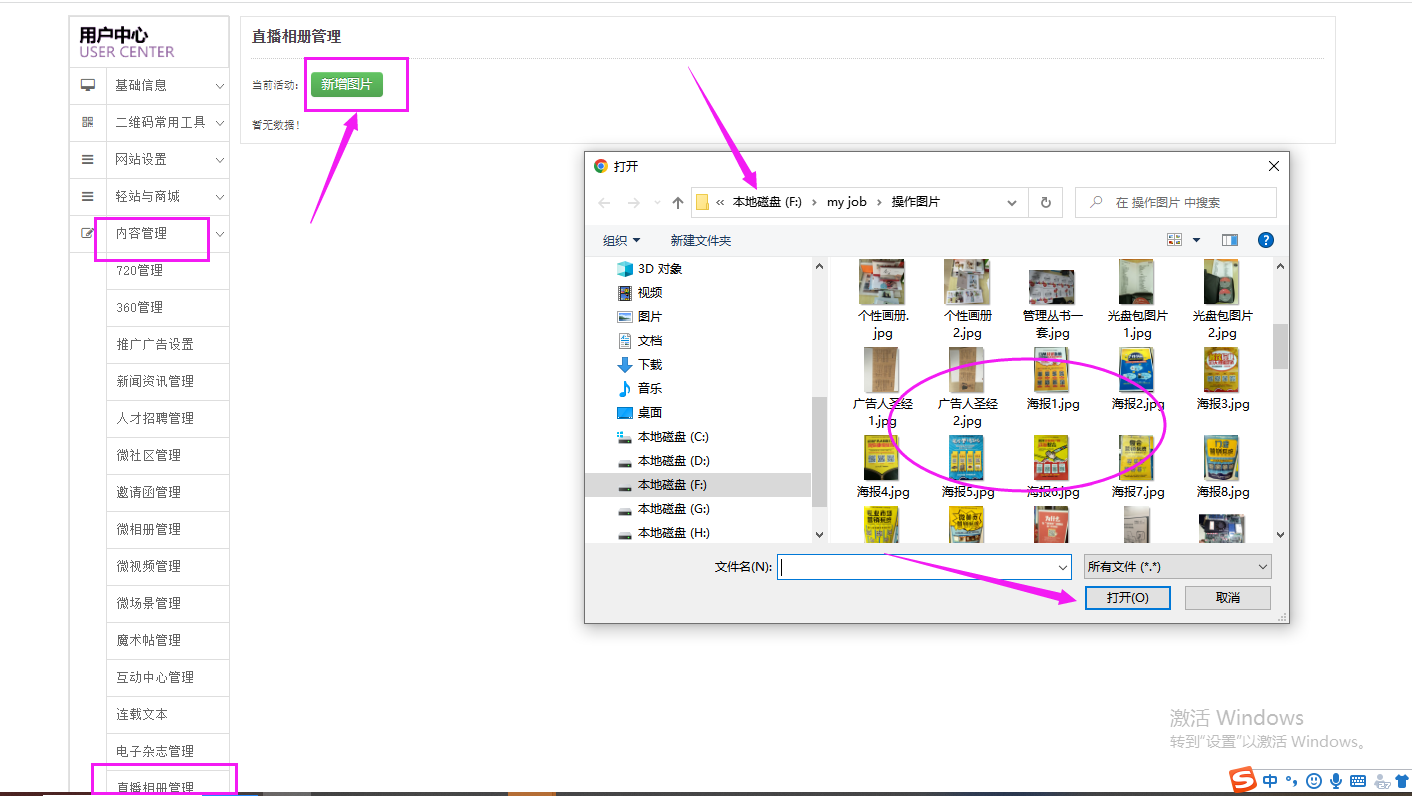The image size is (1412, 796).
Task: Click the microphone icon in IME toolbar
Action: tap(1335, 780)
